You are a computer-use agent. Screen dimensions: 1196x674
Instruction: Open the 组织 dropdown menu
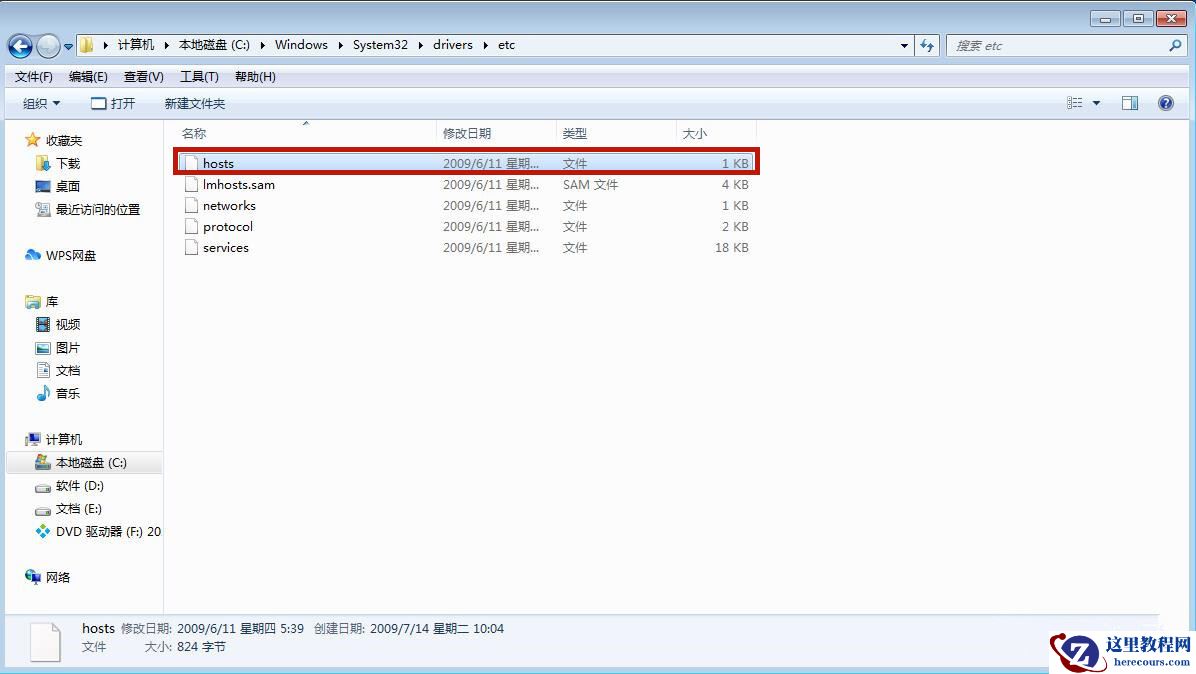(x=40, y=103)
